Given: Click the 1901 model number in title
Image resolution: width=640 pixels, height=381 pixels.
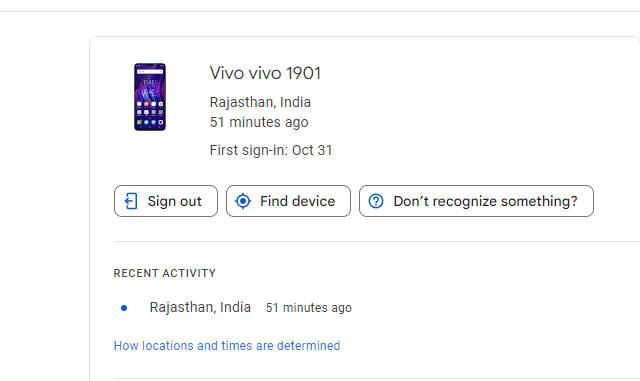Looking at the screenshot, I should click(x=303, y=74).
